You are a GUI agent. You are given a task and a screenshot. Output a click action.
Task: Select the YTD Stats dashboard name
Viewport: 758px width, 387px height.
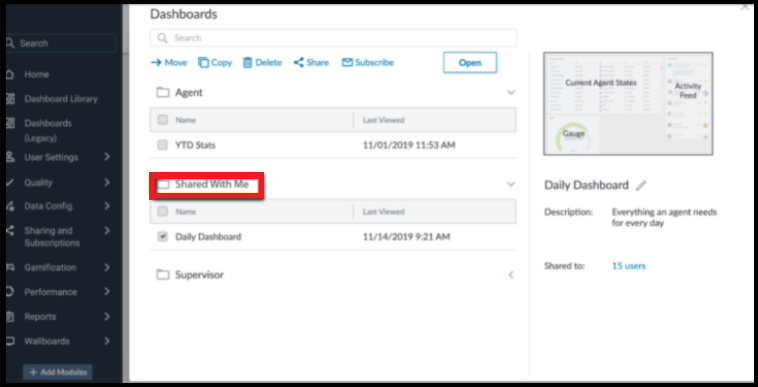(x=195, y=145)
